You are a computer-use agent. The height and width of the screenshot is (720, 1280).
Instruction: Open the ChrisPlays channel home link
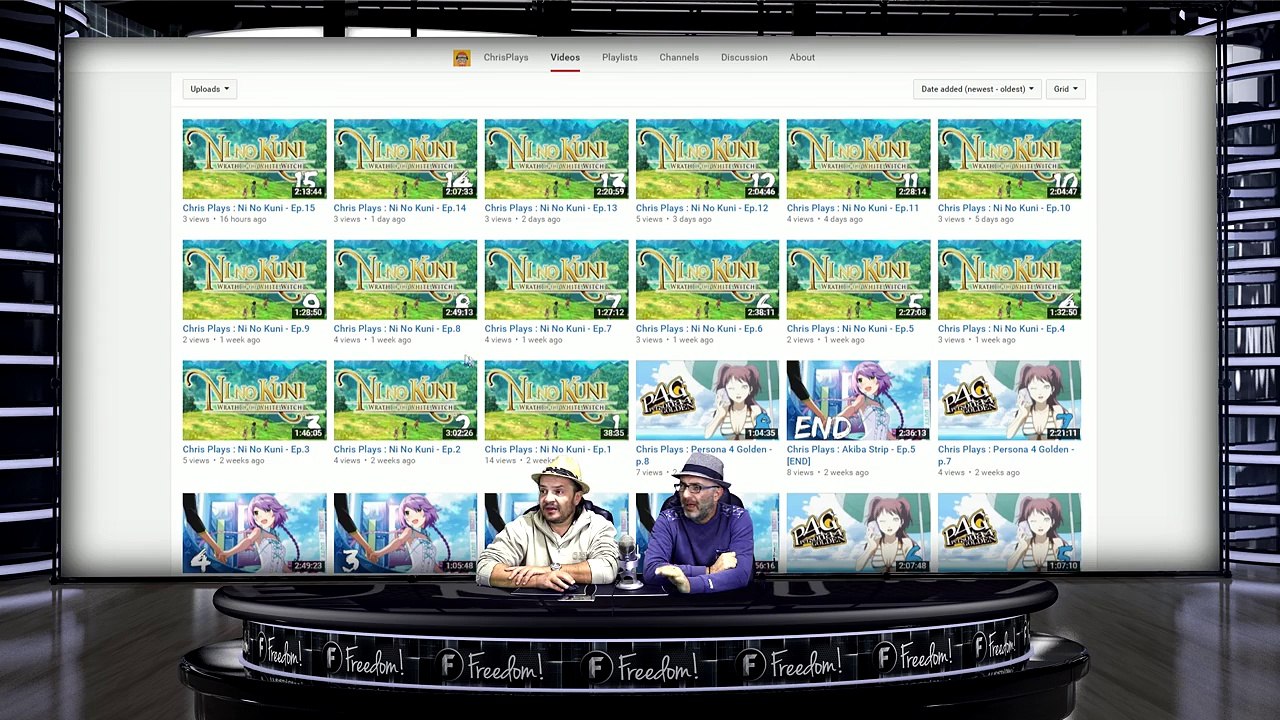[x=506, y=58]
